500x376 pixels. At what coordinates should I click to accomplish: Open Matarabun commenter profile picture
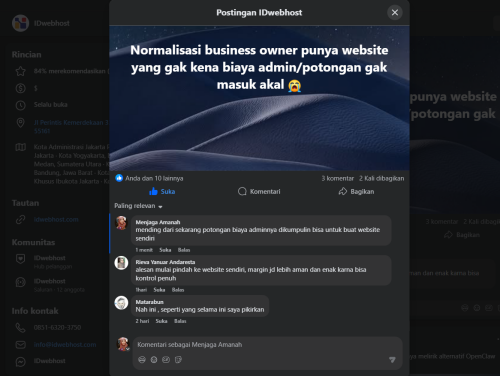coord(121,303)
